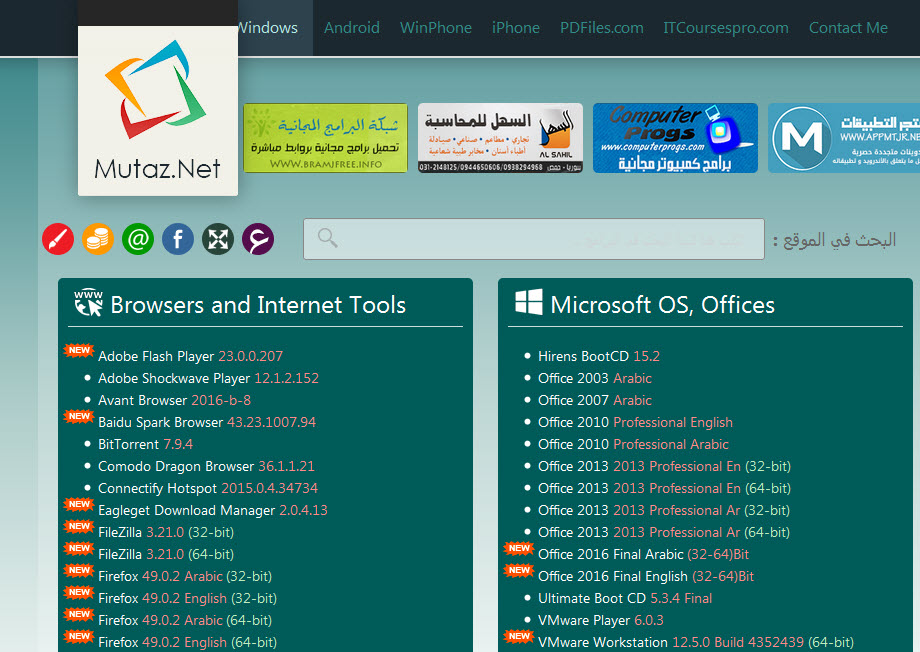920x652 pixels.
Task: Open Office 2013 Professional Ar (64-bit) link
Action: 664,532
